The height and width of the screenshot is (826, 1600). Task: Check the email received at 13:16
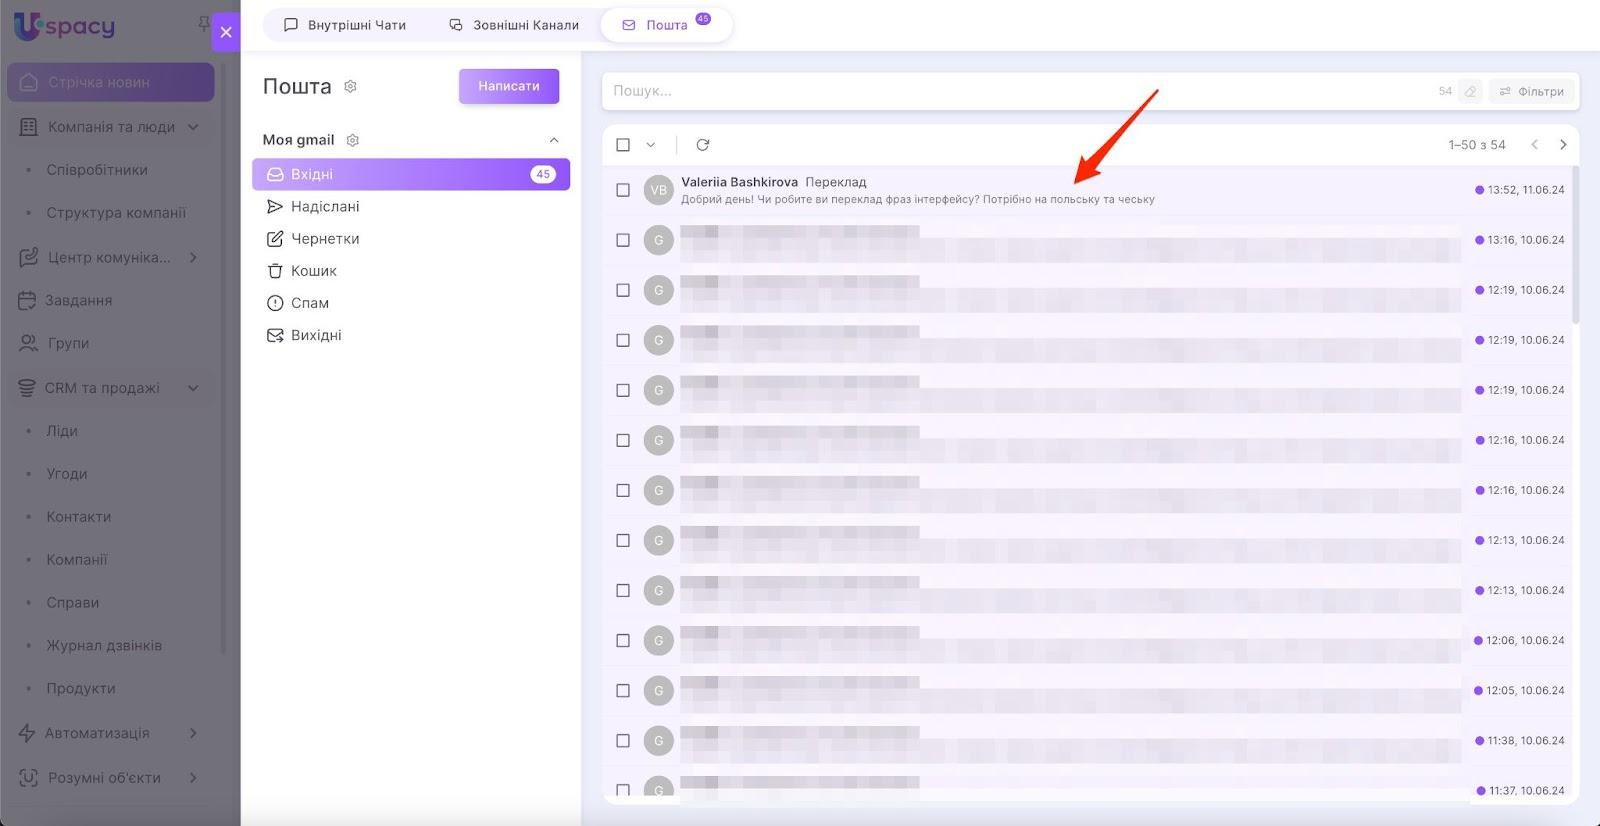point(623,240)
